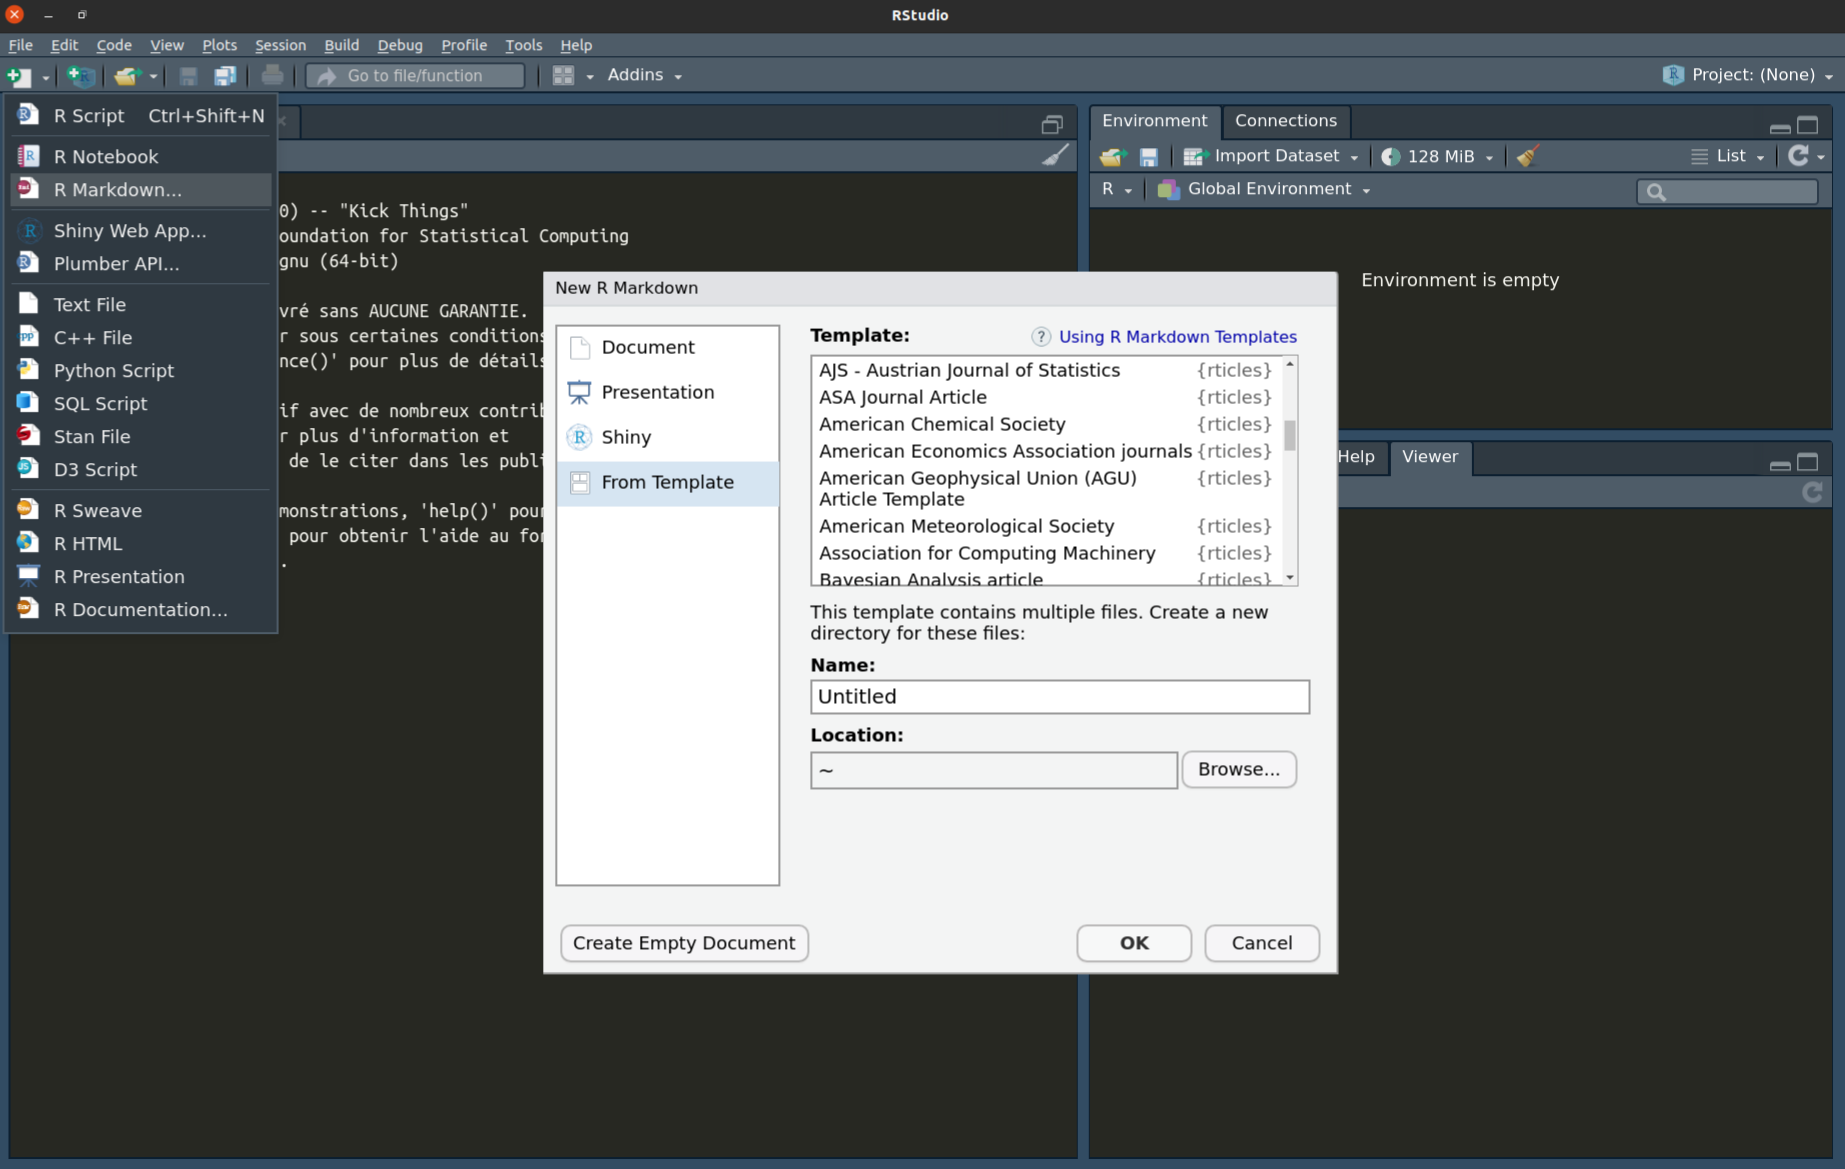The height and width of the screenshot is (1169, 1845).
Task: Choose Python Script from New File menu
Action: [x=141, y=370]
